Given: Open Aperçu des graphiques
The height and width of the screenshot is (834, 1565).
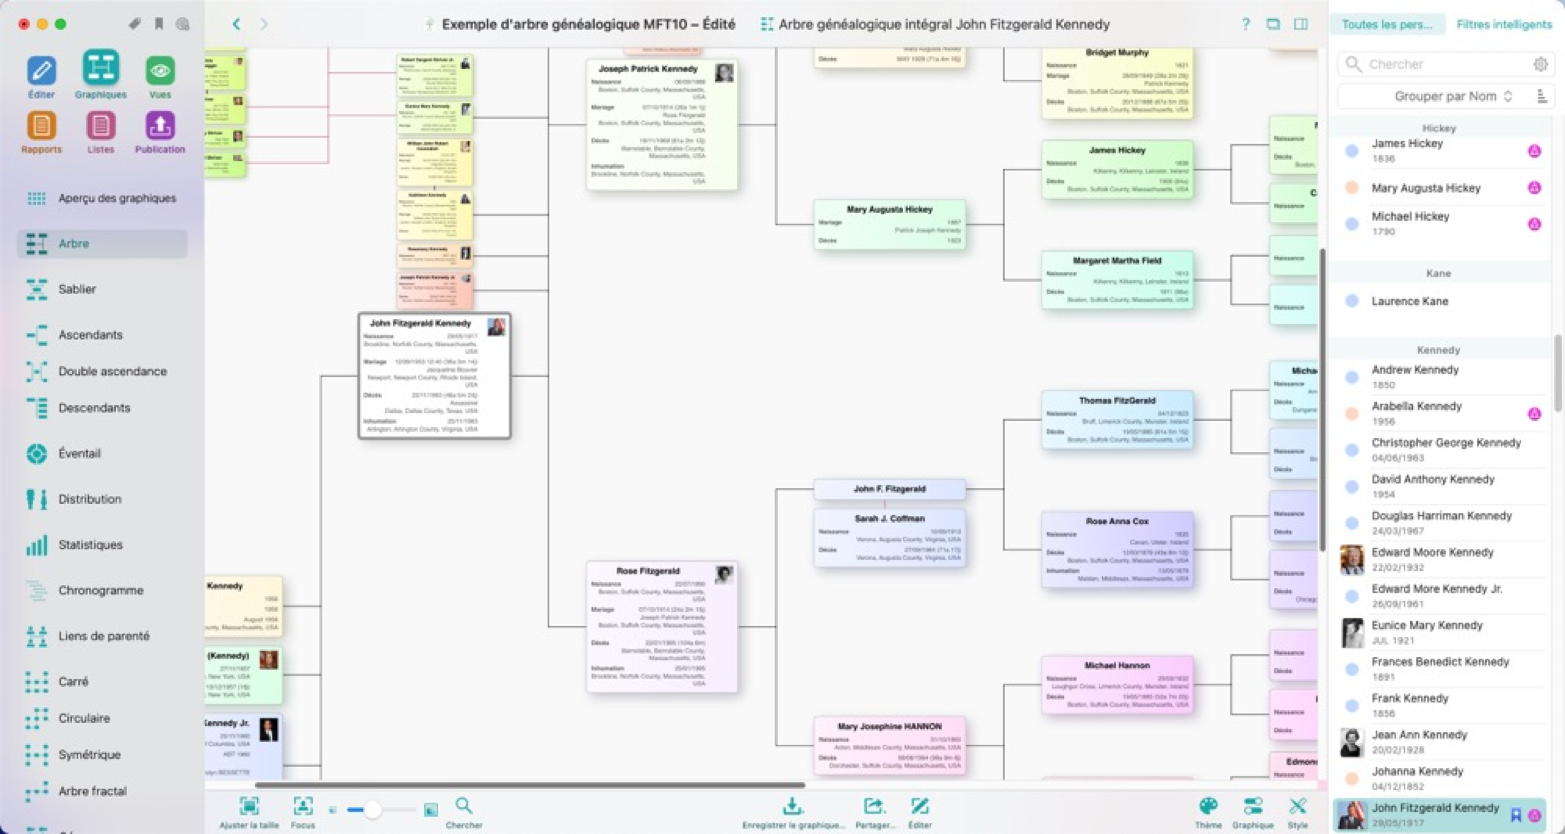Looking at the screenshot, I should coord(101,198).
